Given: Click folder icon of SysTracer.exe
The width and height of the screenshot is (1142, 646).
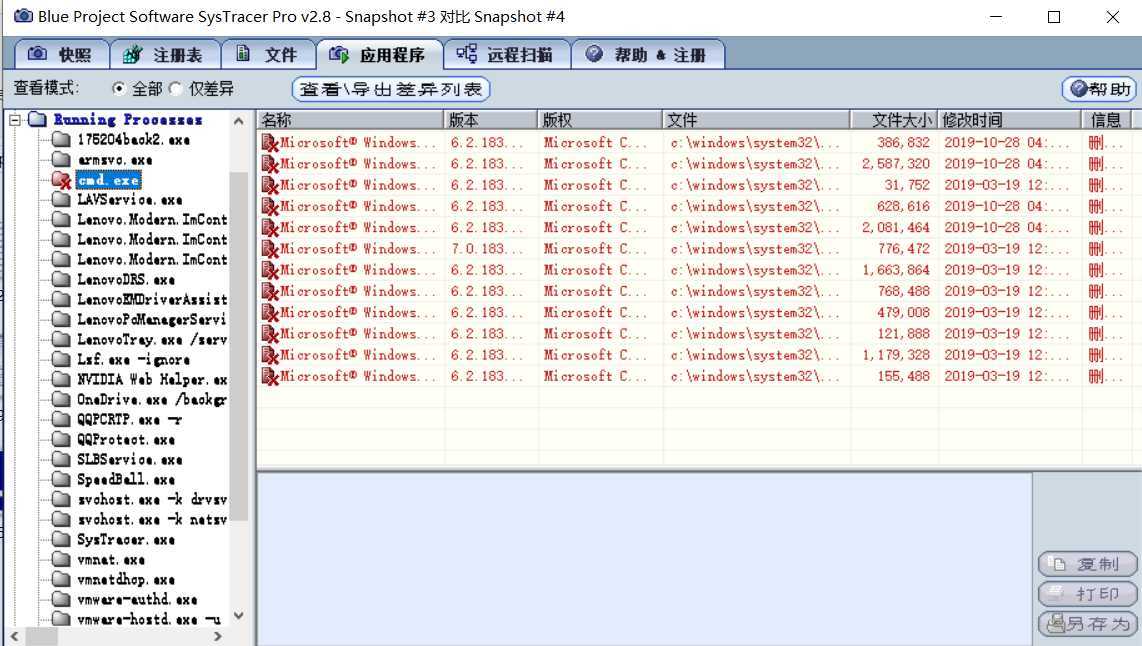Looking at the screenshot, I should pyautogui.click(x=62, y=540).
